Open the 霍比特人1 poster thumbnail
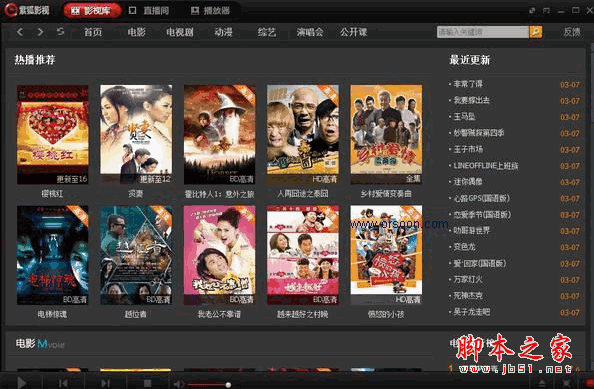Image resolution: width=594 pixels, height=389 pixels. tap(219, 134)
